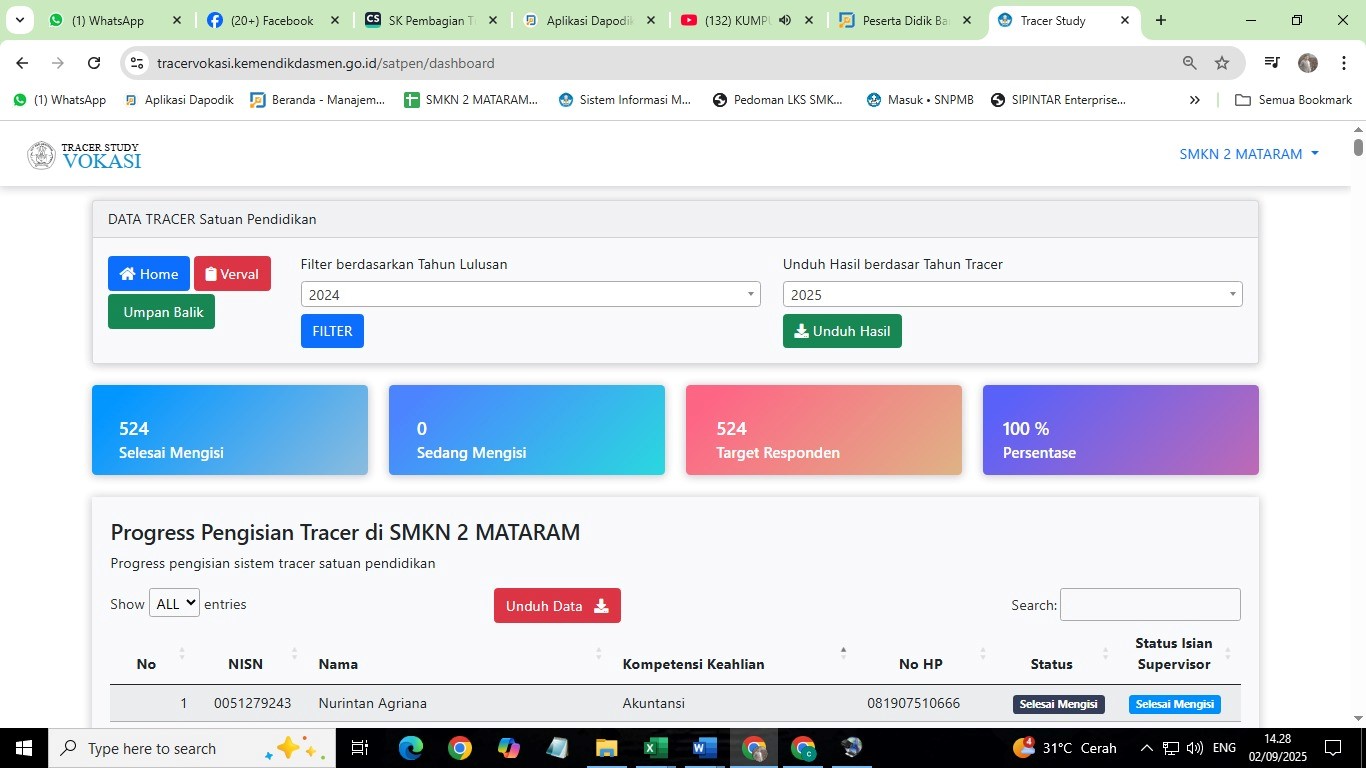Open the Excel icon in the taskbar

pos(655,748)
